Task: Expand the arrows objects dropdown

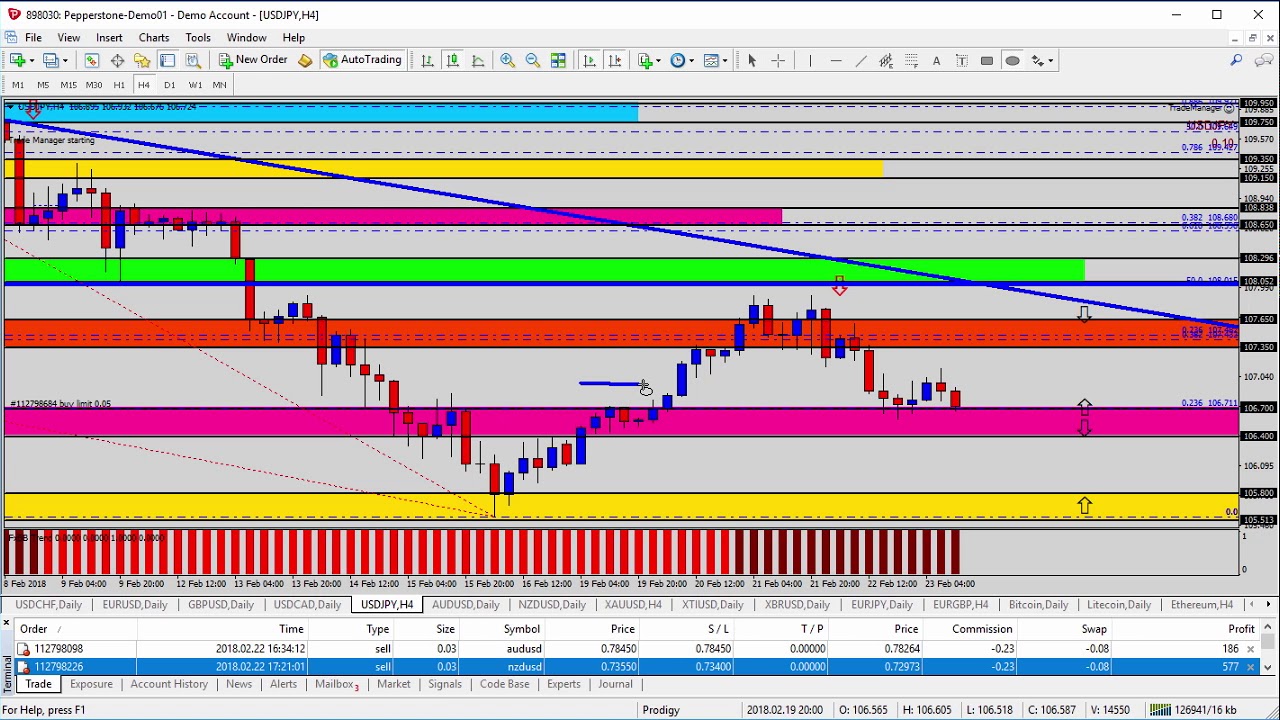Action: (1050, 60)
